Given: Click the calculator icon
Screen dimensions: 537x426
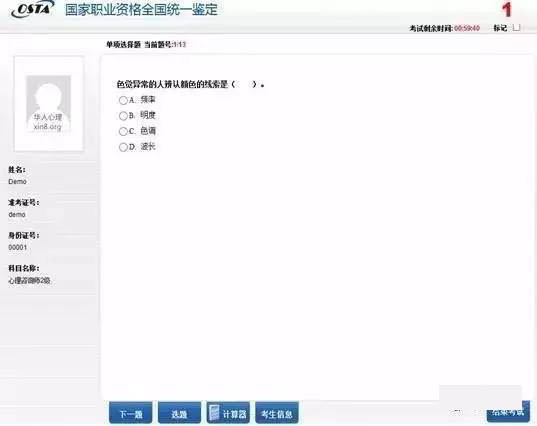Looking at the screenshot, I should 214,413.
